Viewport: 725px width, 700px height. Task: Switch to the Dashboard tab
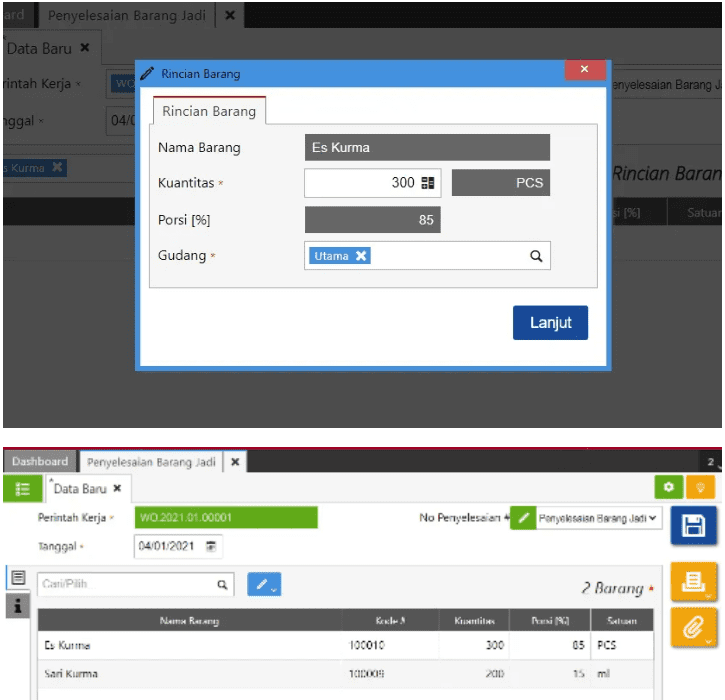pyautogui.click(x=40, y=461)
